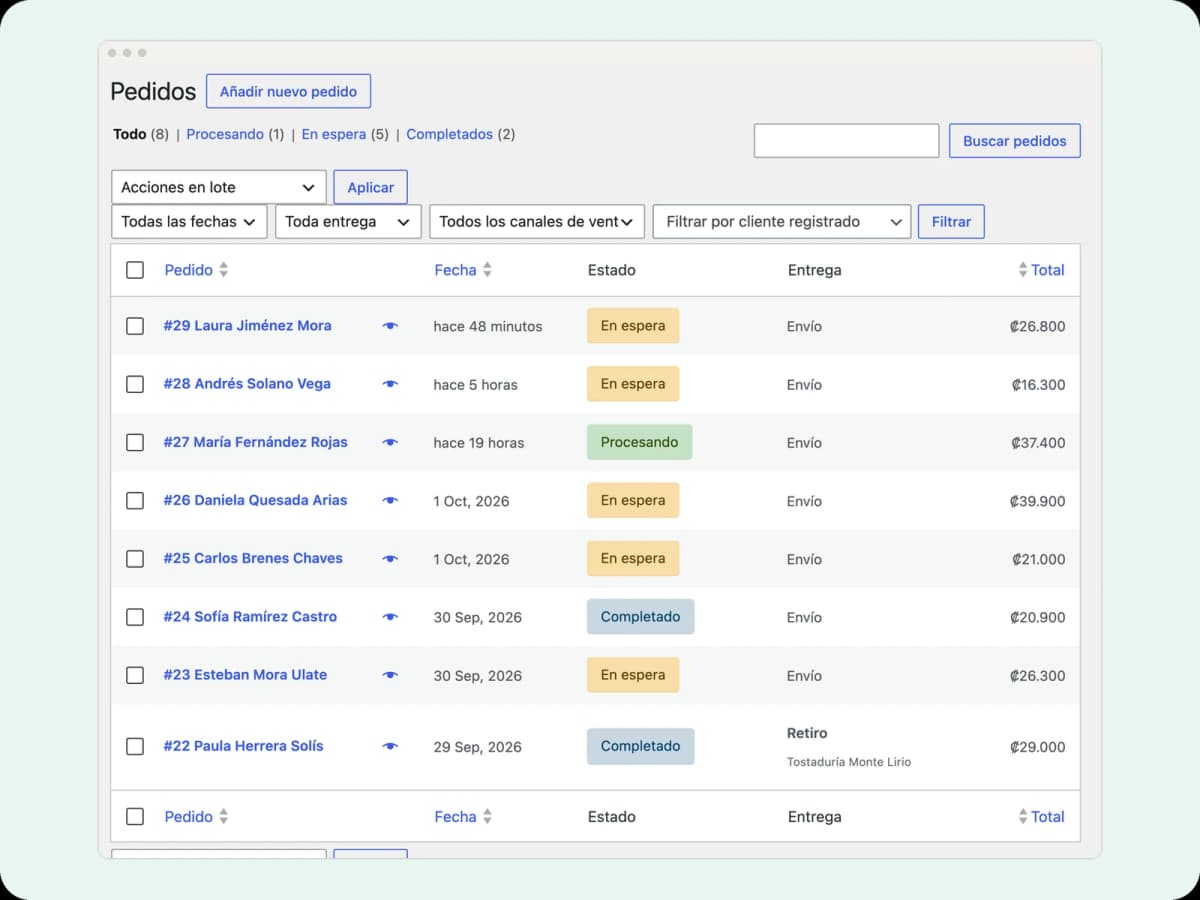View Completados orders tab
The width and height of the screenshot is (1200, 900).
(x=450, y=134)
